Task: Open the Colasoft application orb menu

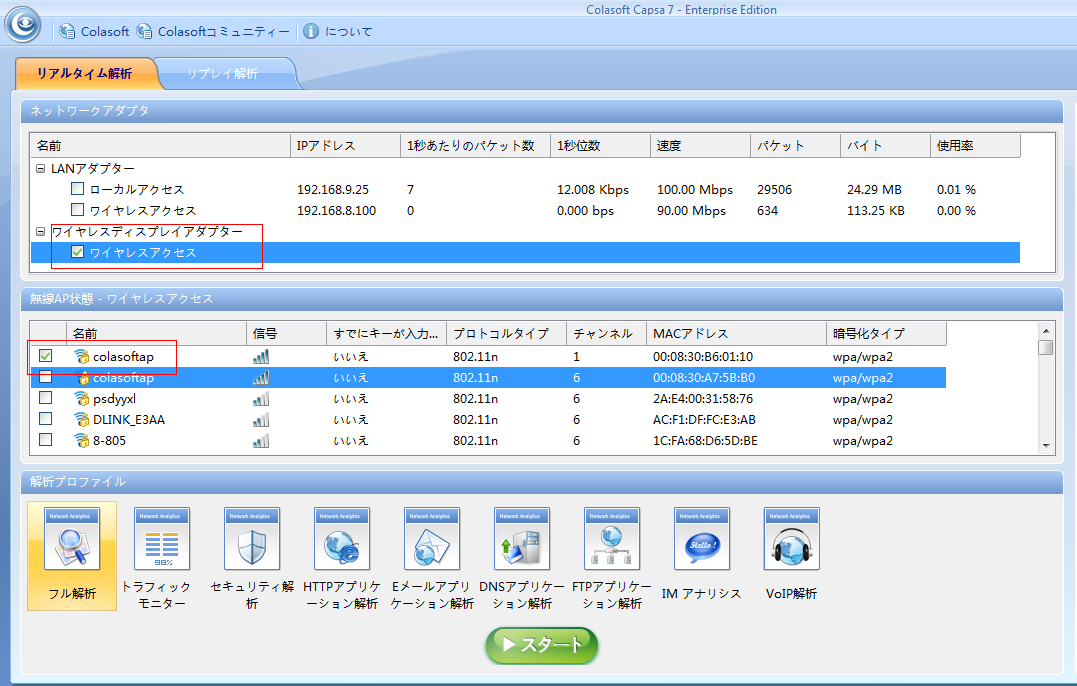Action: 23,24
